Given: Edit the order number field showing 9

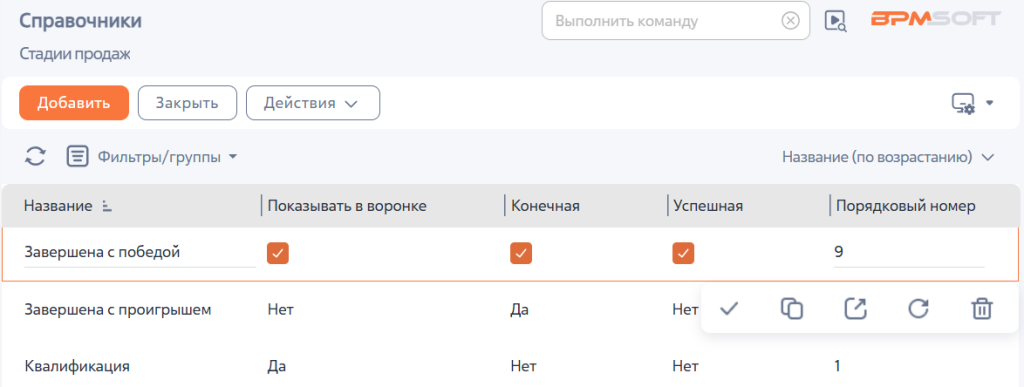Looking at the screenshot, I should point(909,253).
